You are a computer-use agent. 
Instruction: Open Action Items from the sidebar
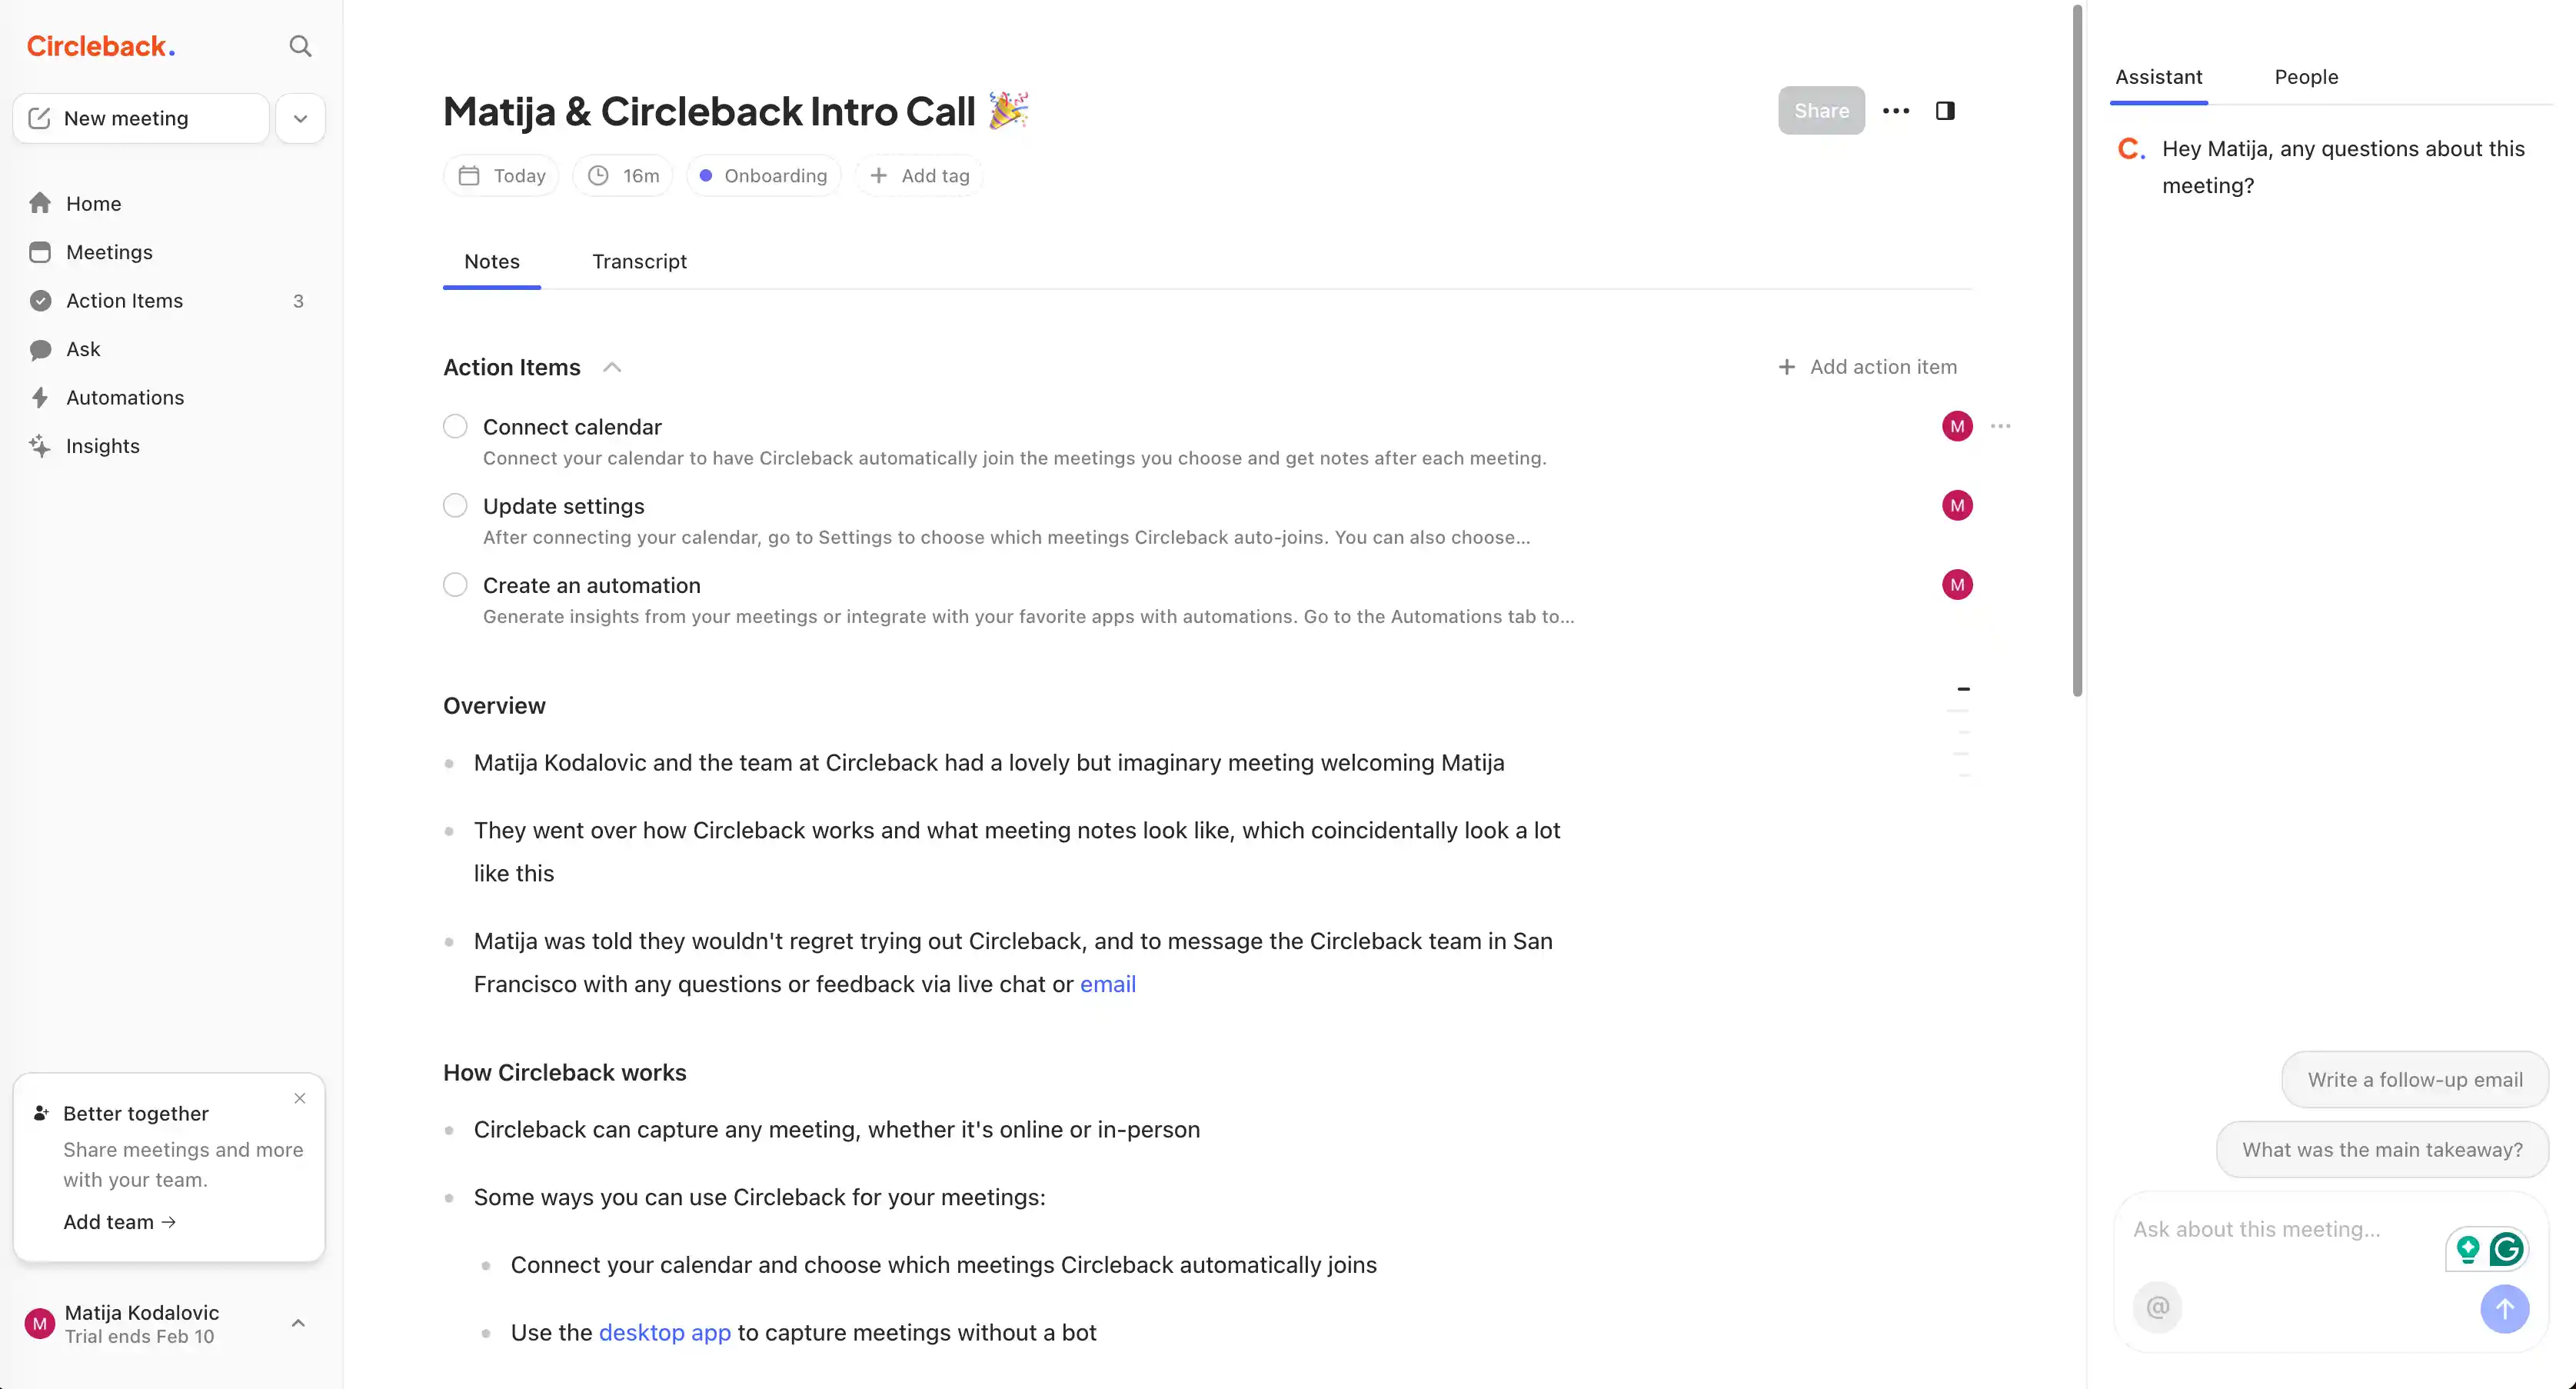pos(125,300)
